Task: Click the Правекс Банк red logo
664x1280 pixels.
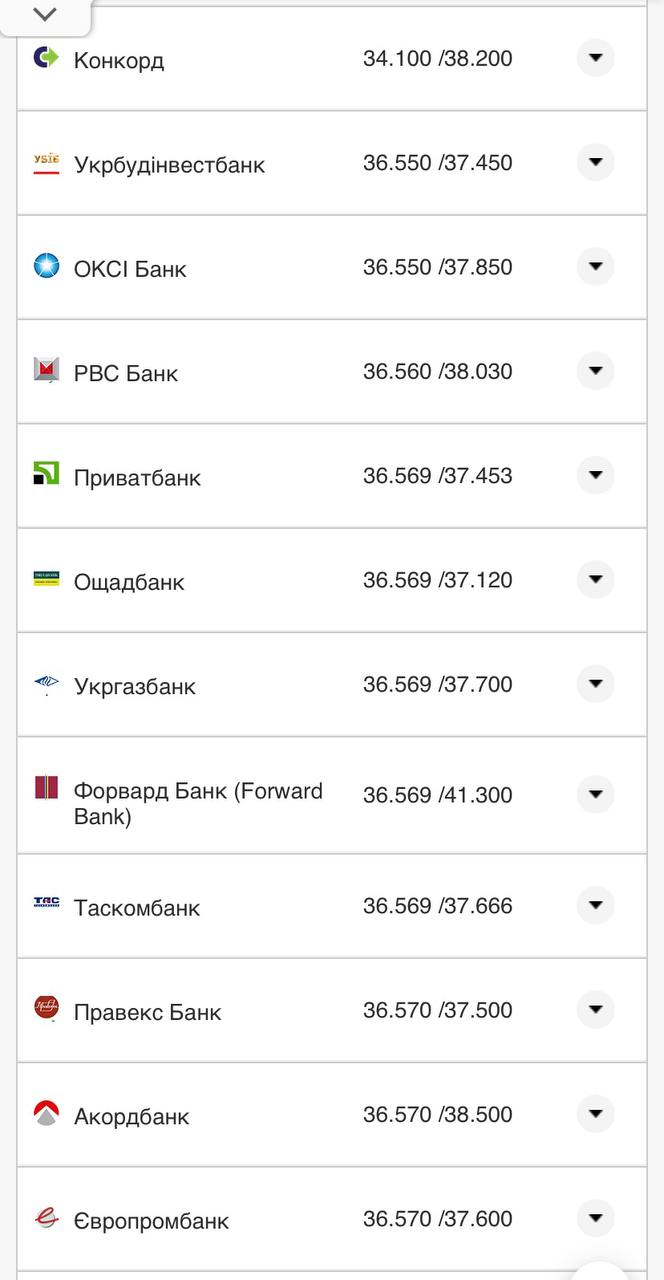Action: 46,1009
